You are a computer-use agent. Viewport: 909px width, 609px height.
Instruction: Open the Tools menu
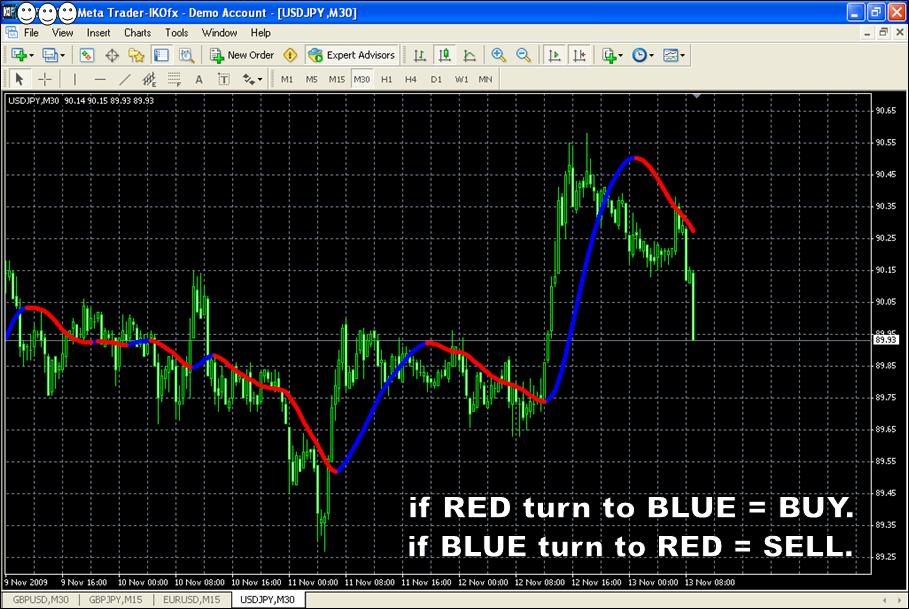click(x=176, y=33)
